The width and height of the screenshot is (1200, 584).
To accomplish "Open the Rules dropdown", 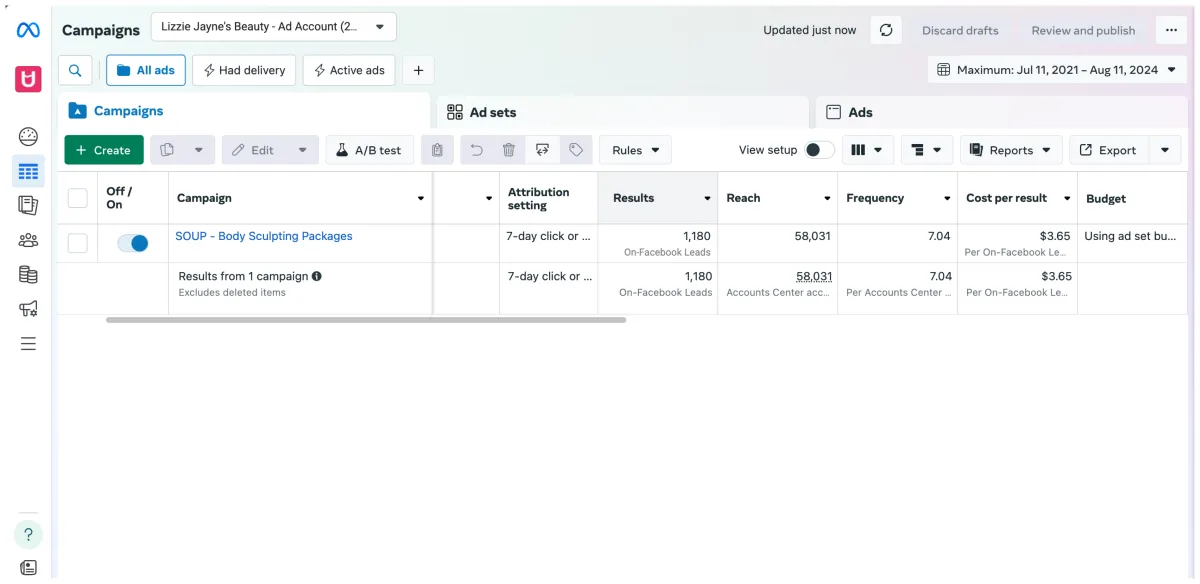I will [636, 150].
